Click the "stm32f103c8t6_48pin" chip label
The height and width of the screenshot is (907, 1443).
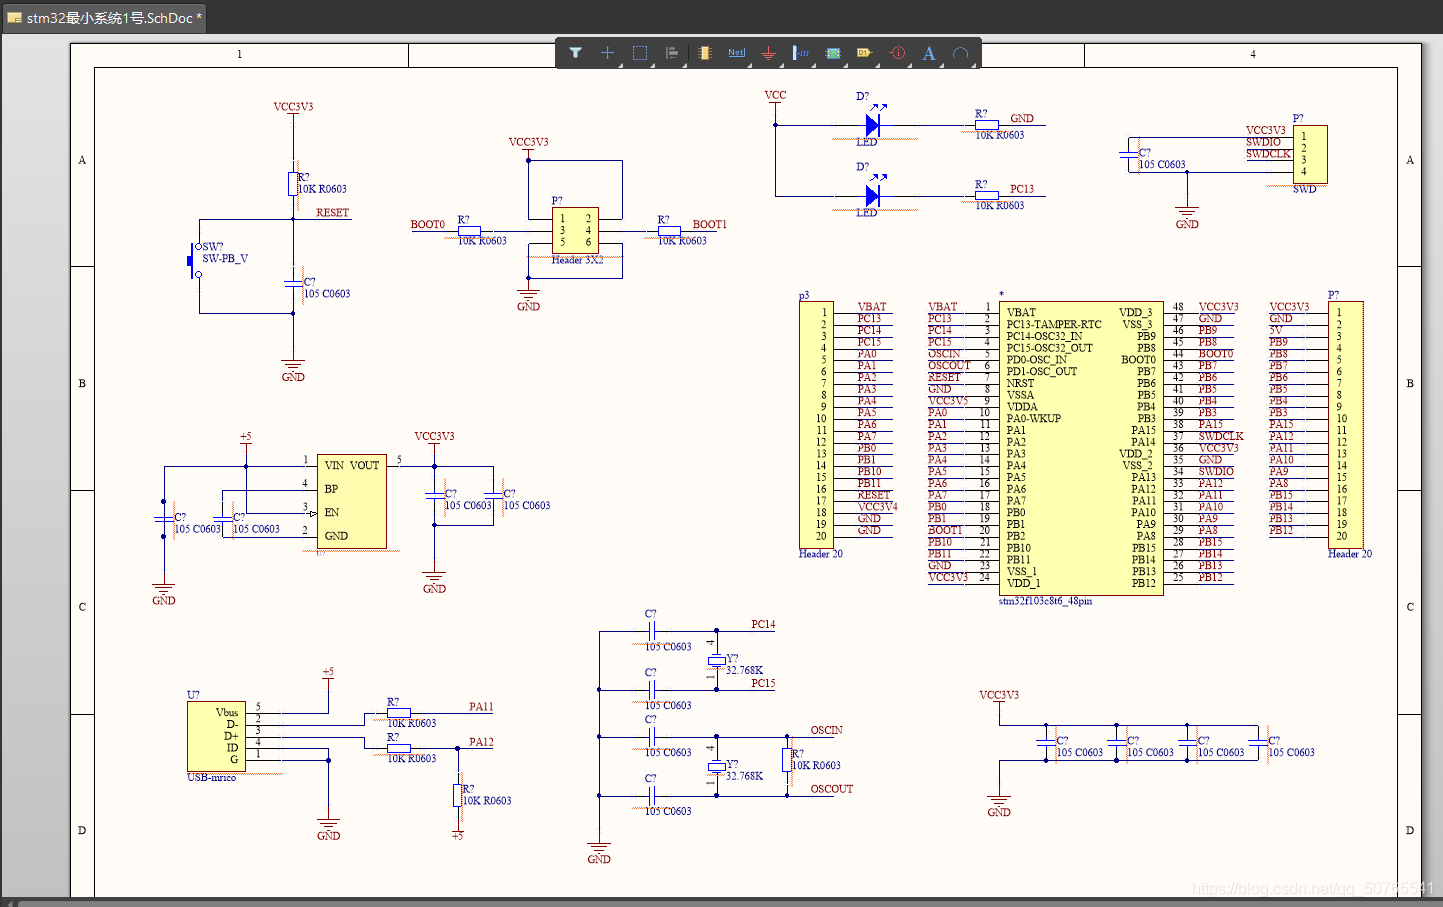pyautogui.click(x=1045, y=601)
